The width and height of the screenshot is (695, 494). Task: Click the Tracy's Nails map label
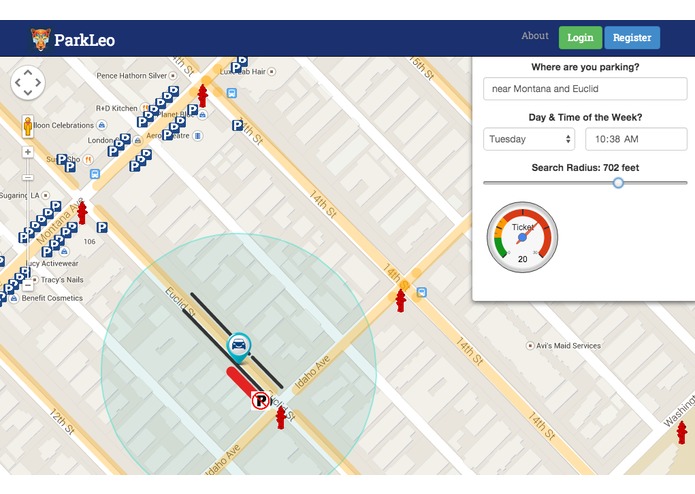pos(62,280)
